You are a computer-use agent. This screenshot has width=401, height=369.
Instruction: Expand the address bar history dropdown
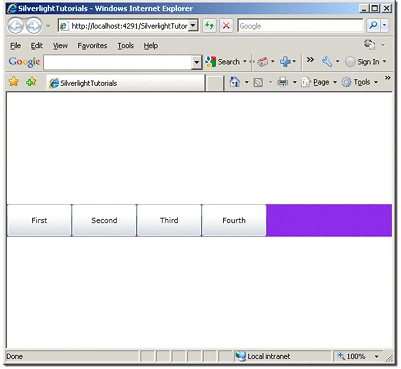click(x=193, y=26)
